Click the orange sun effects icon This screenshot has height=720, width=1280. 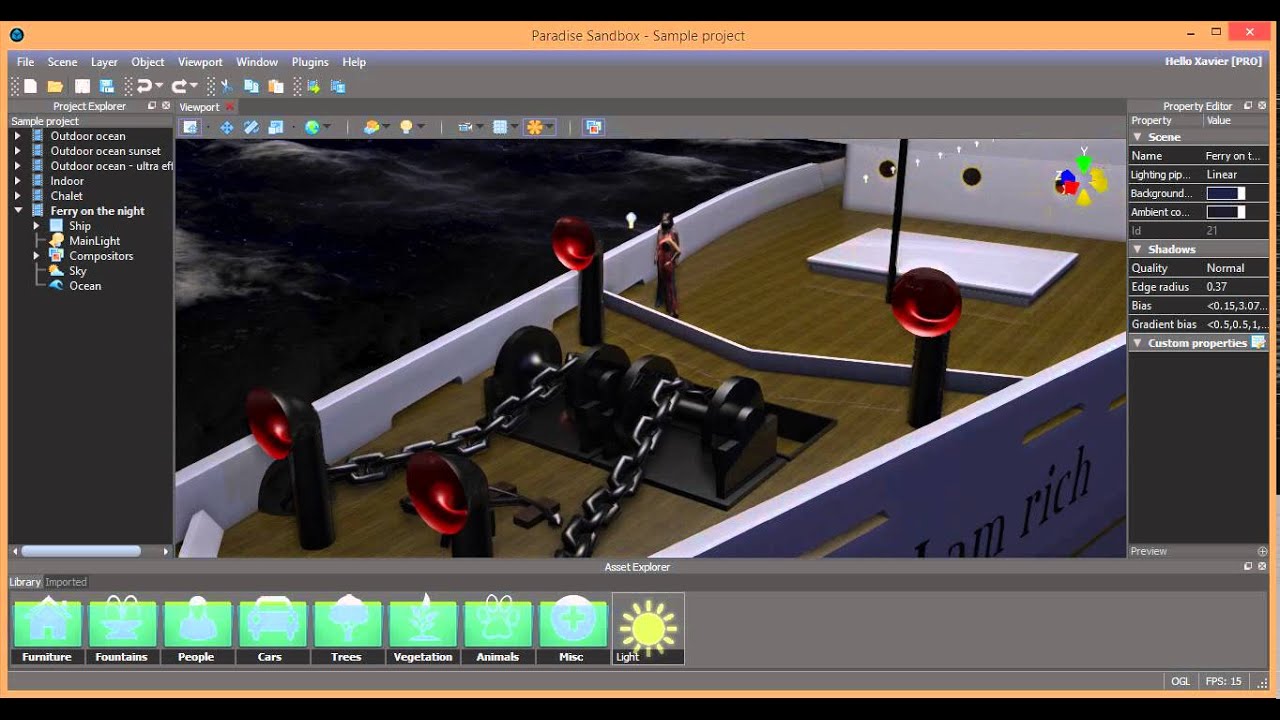tap(535, 127)
